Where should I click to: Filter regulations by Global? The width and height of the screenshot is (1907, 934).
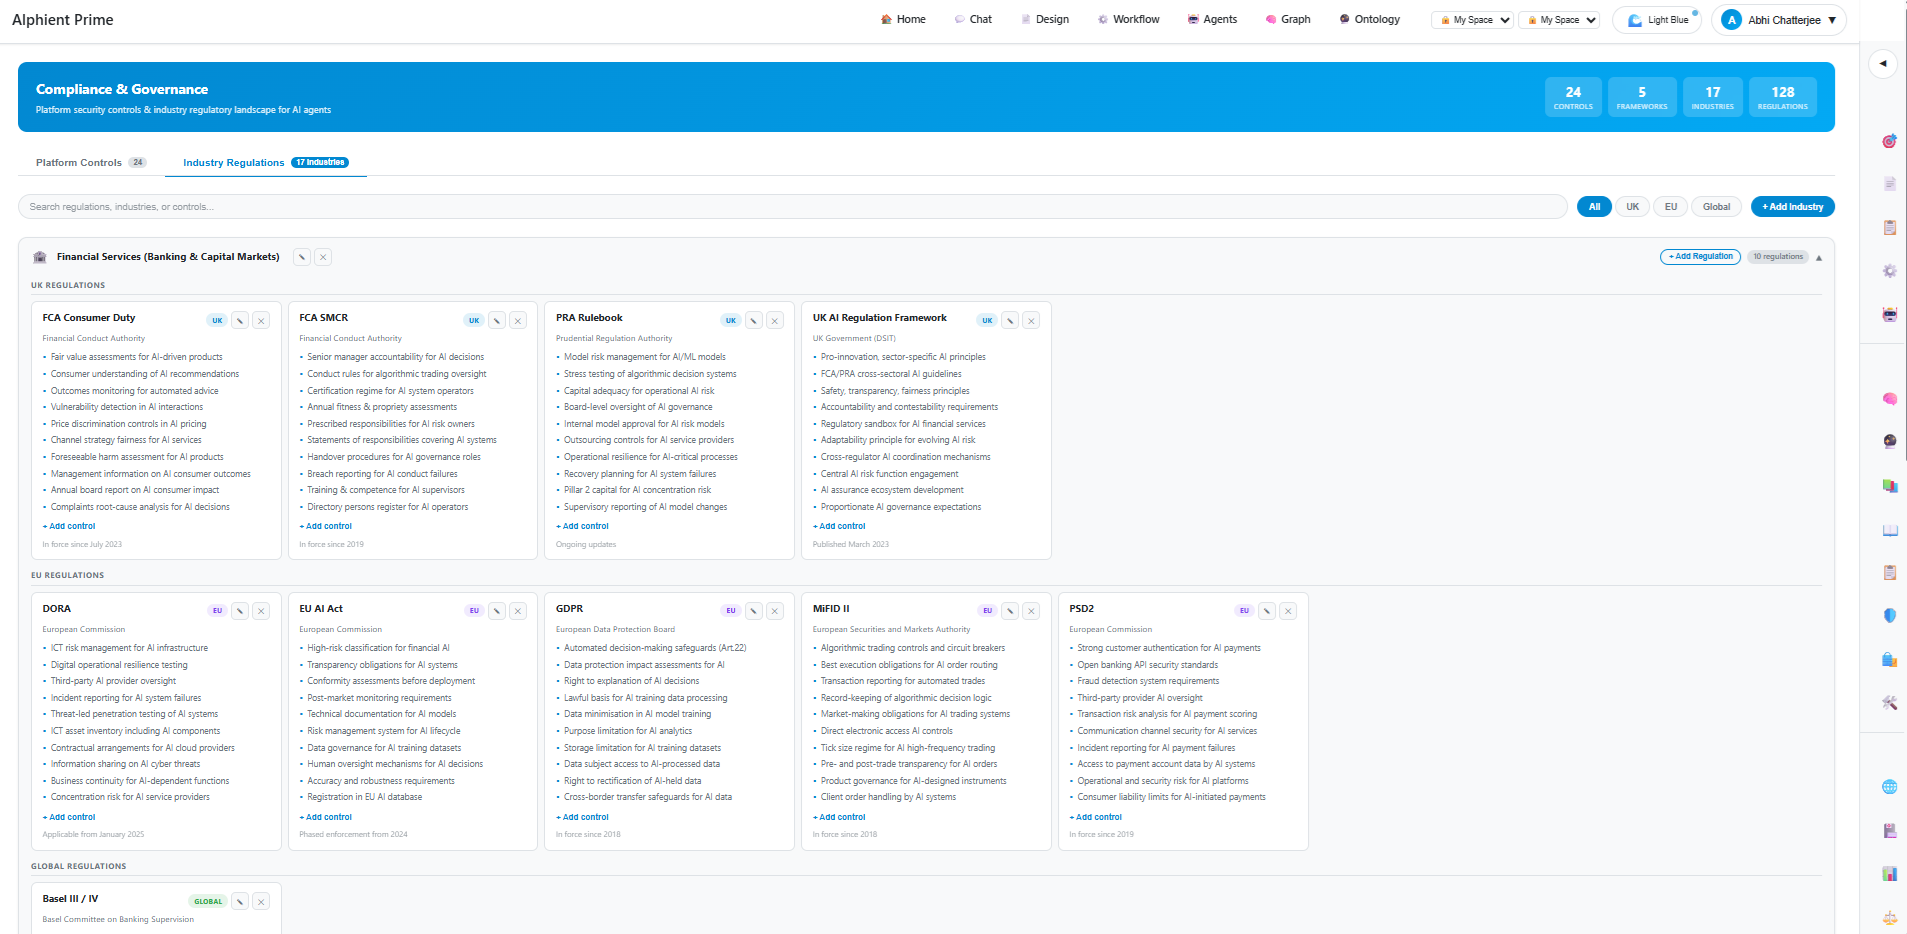point(1716,207)
